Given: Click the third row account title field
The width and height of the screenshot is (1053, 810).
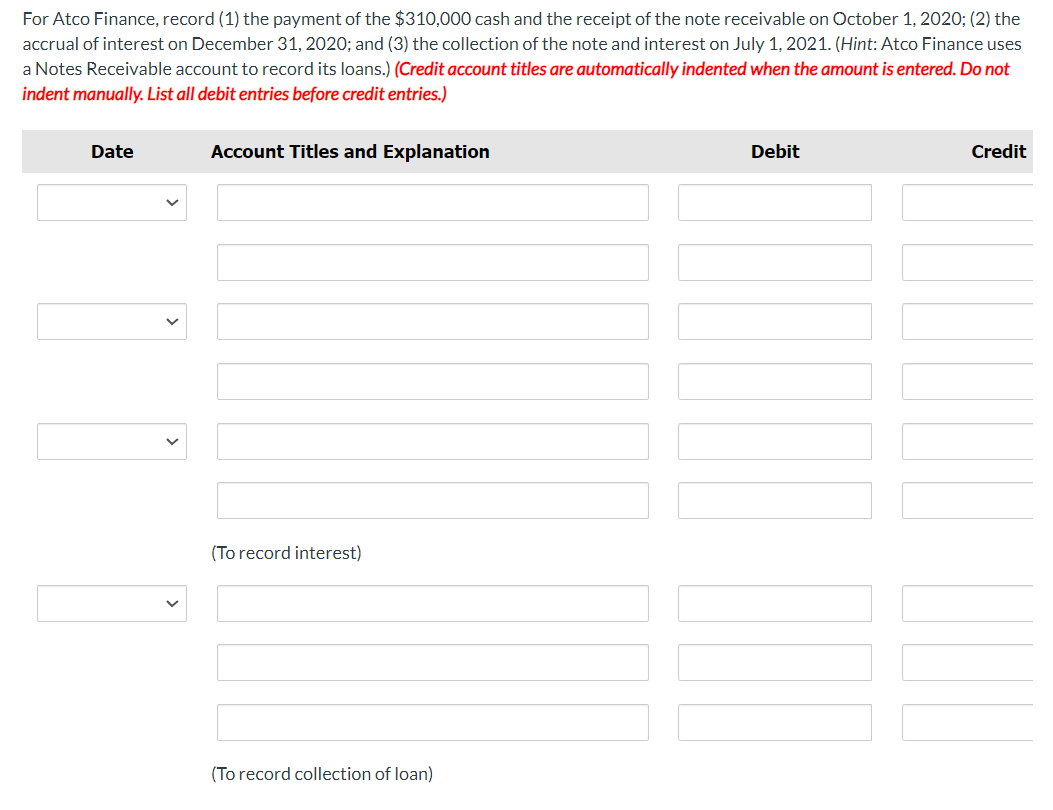Looking at the screenshot, I should pyautogui.click(x=432, y=321).
